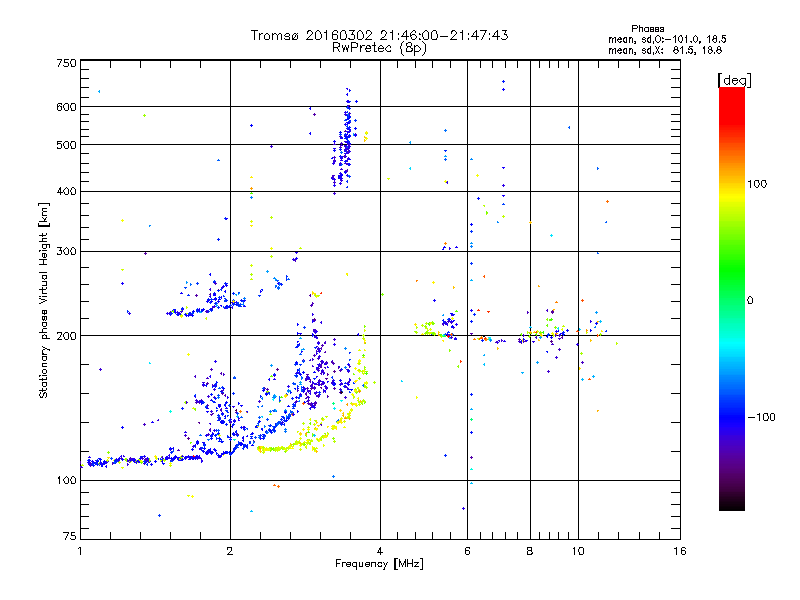
Task: Click the colorbar tick label '-100'
Action: [761, 417]
